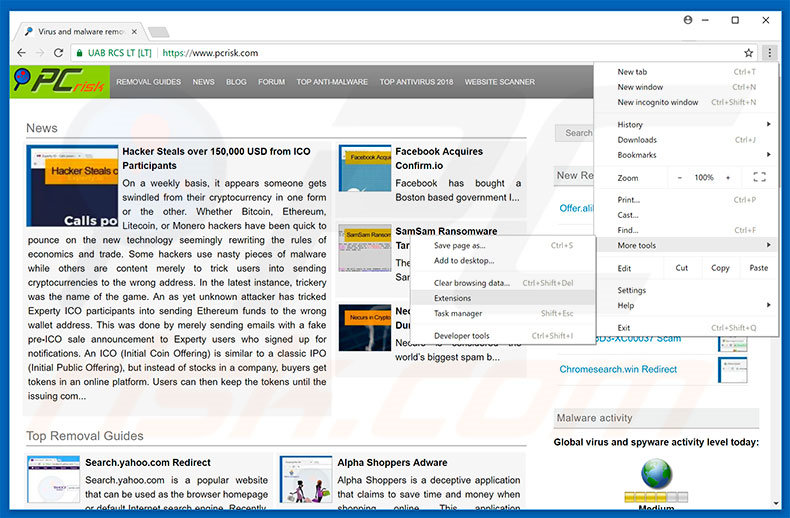Screen dimensions: 790x518
Task: Open TOP ANTI-MALWARE nav item
Action: coord(332,82)
